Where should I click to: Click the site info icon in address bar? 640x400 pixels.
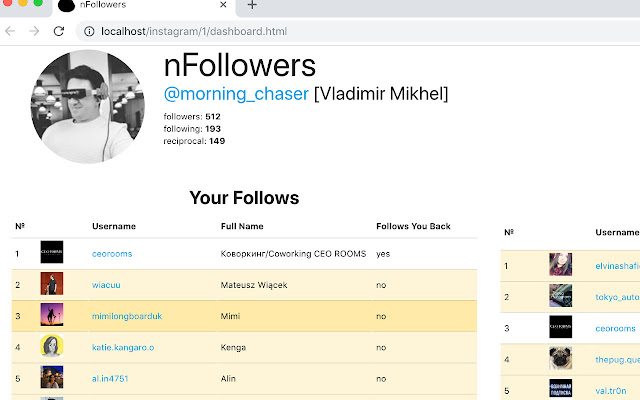tap(89, 31)
